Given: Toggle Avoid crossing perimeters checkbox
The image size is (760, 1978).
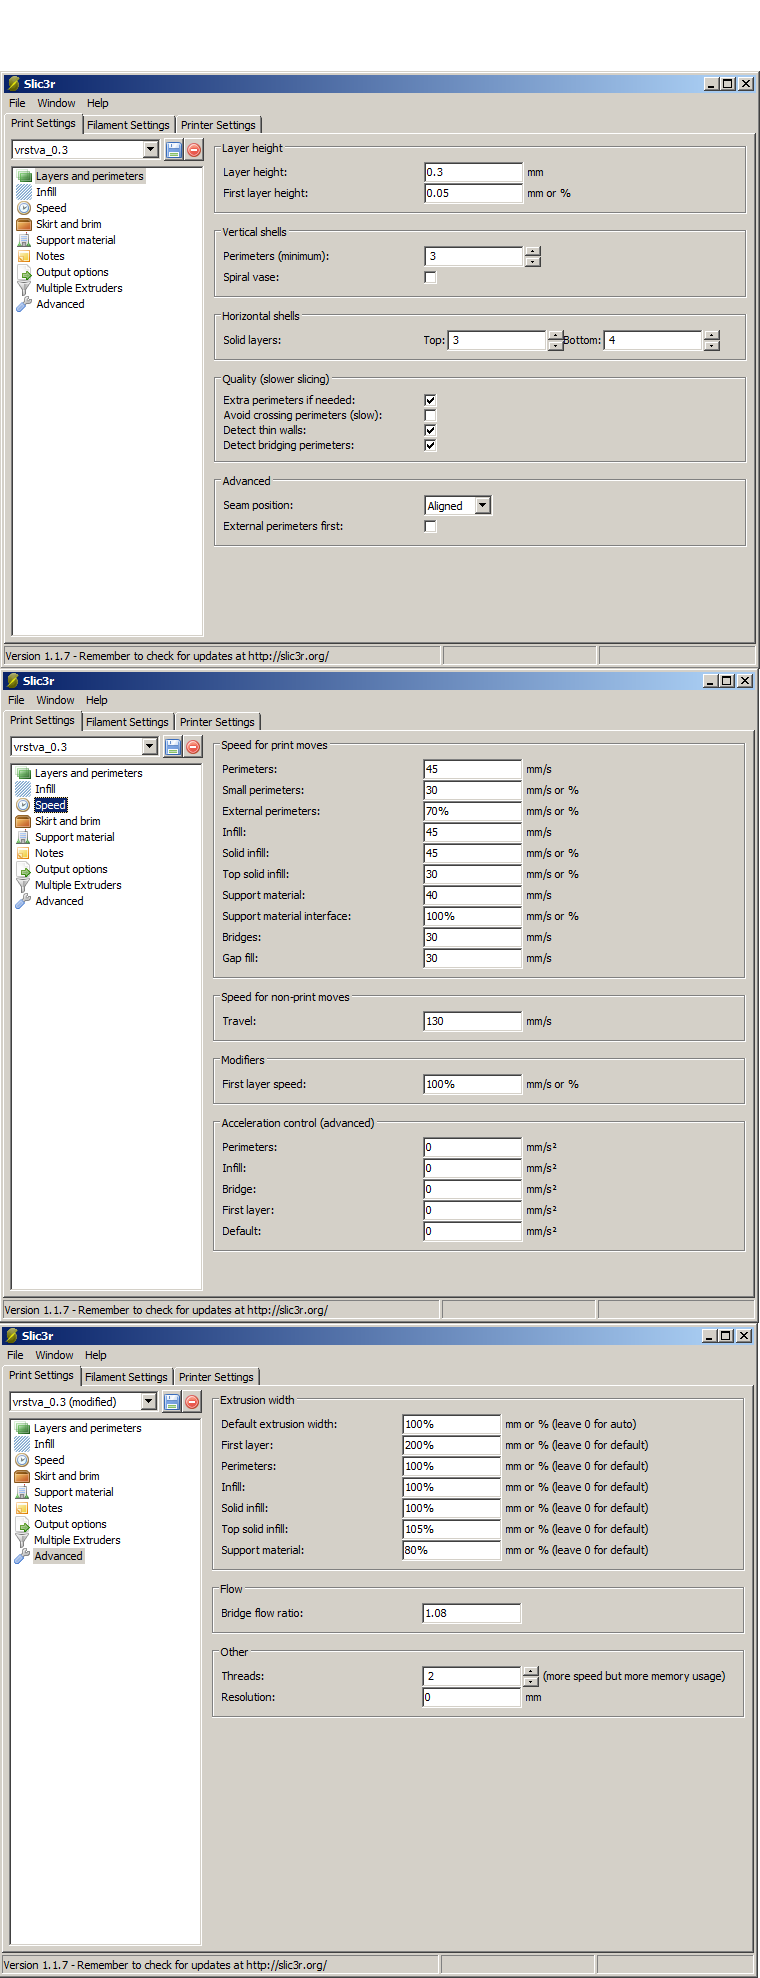Looking at the screenshot, I should (430, 415).
